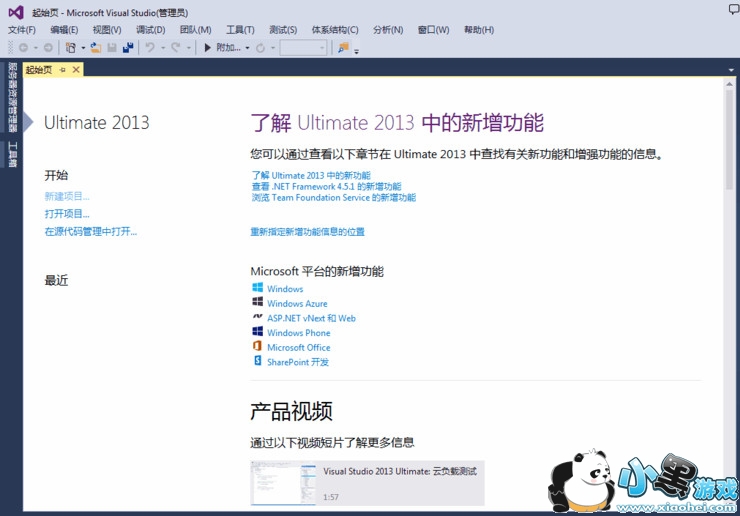Open the ASP.NET vNext 和 Web link
This screenshot has height=516, width=740.
click(x=311, y=318)
